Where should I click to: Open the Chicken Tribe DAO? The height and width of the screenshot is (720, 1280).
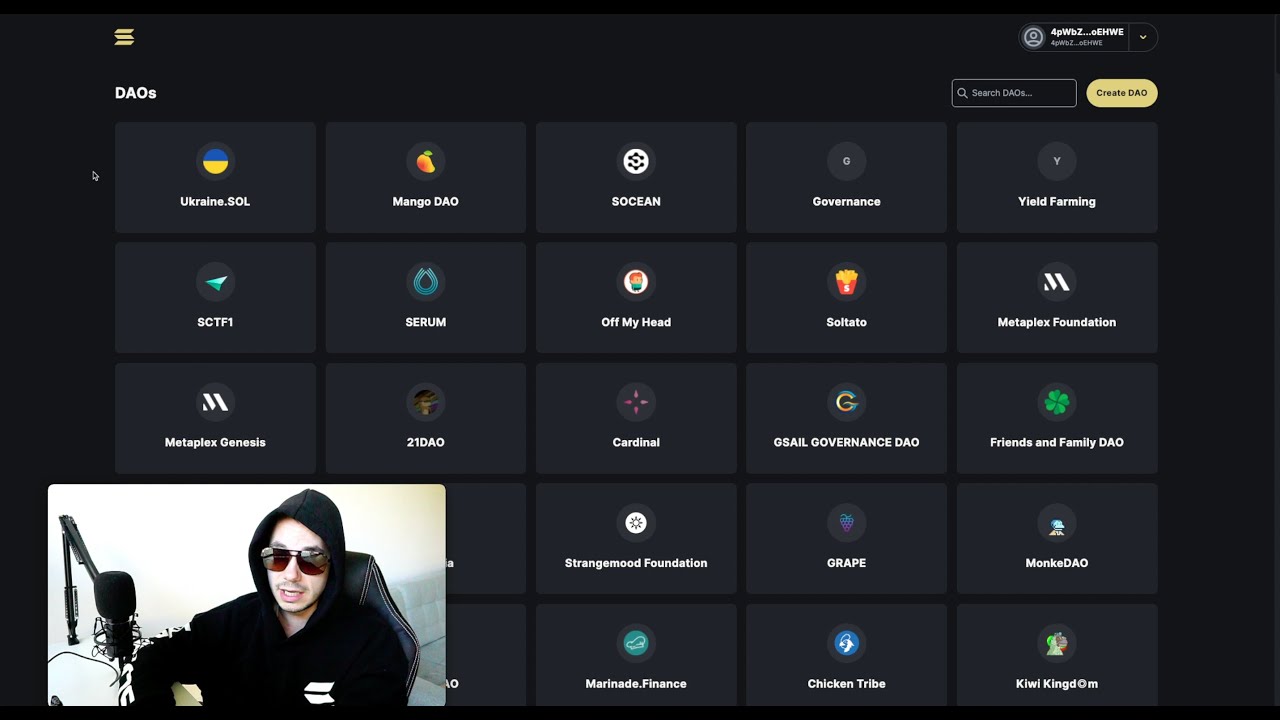click(x=846, y=655)
